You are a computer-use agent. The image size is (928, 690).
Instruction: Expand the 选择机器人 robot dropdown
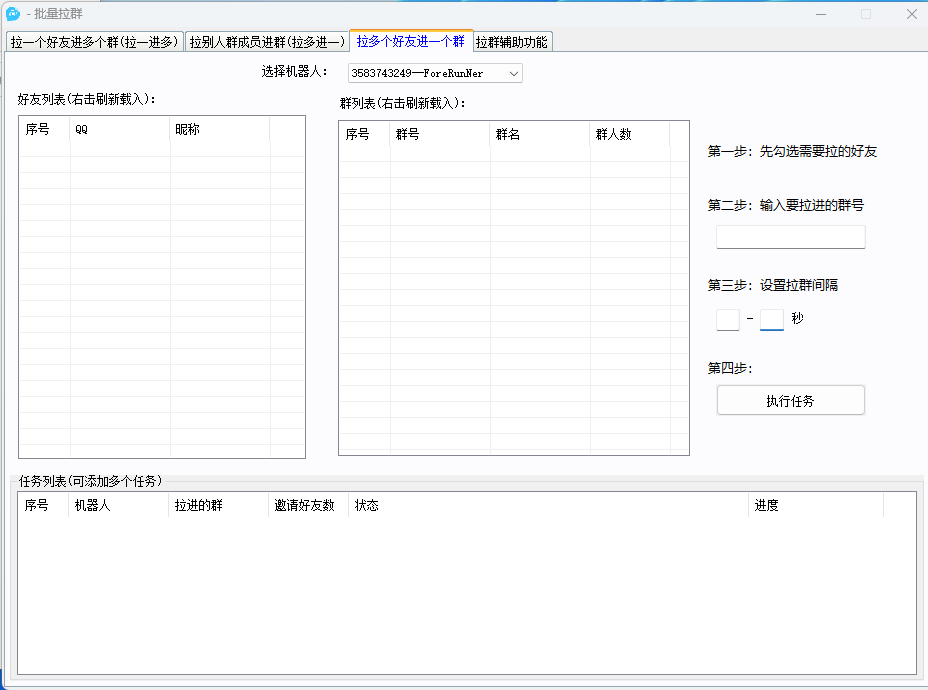513,73
